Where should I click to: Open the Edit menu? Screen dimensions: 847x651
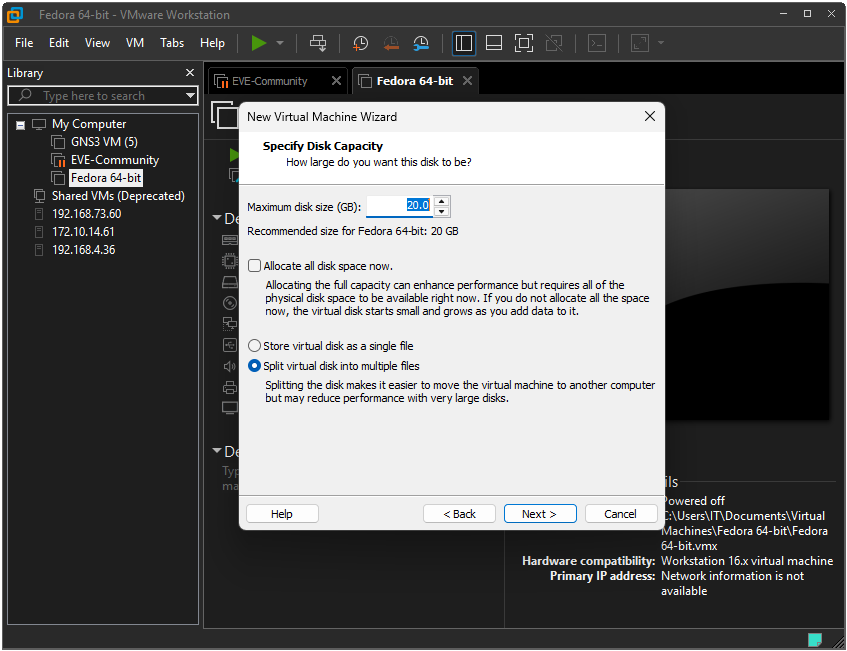[x=59, y=43]
